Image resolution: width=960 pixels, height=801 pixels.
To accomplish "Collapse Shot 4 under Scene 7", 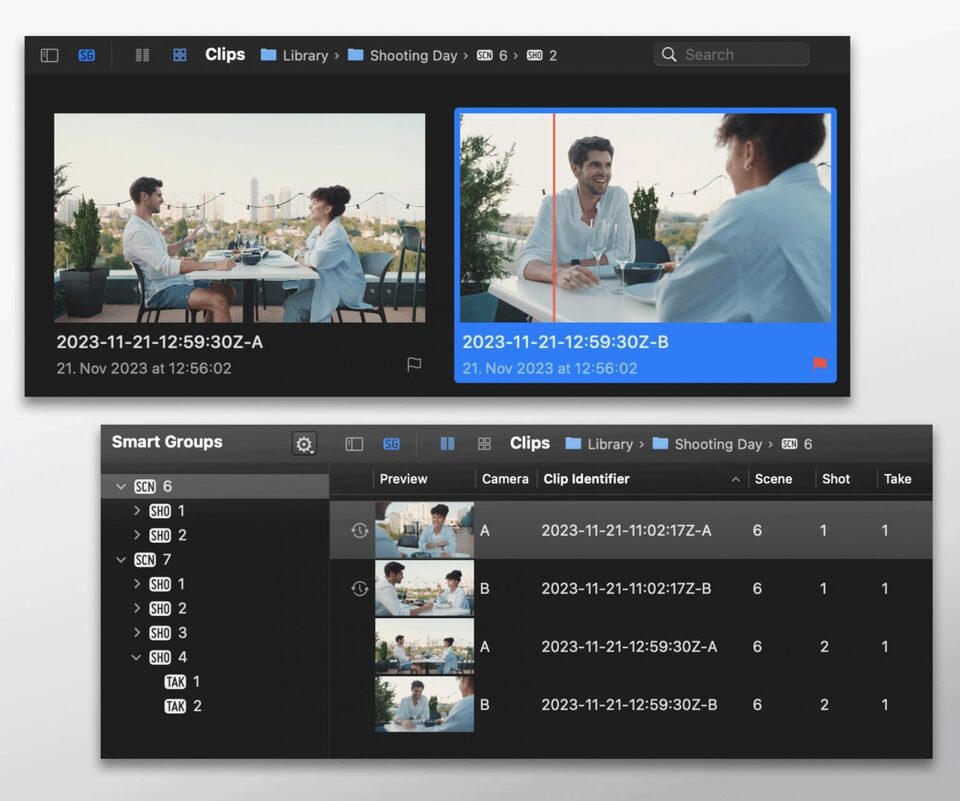I will point(137,658).
